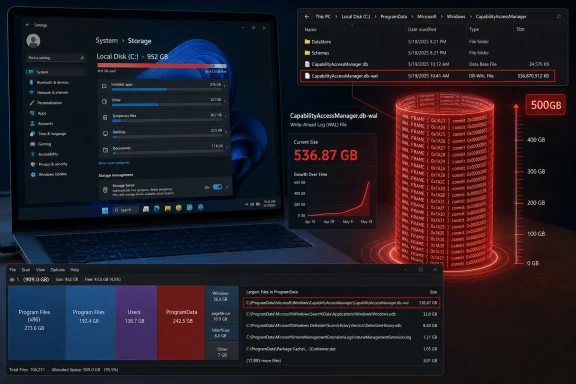Click the search magnifier in Find a setting

[82, 58]
